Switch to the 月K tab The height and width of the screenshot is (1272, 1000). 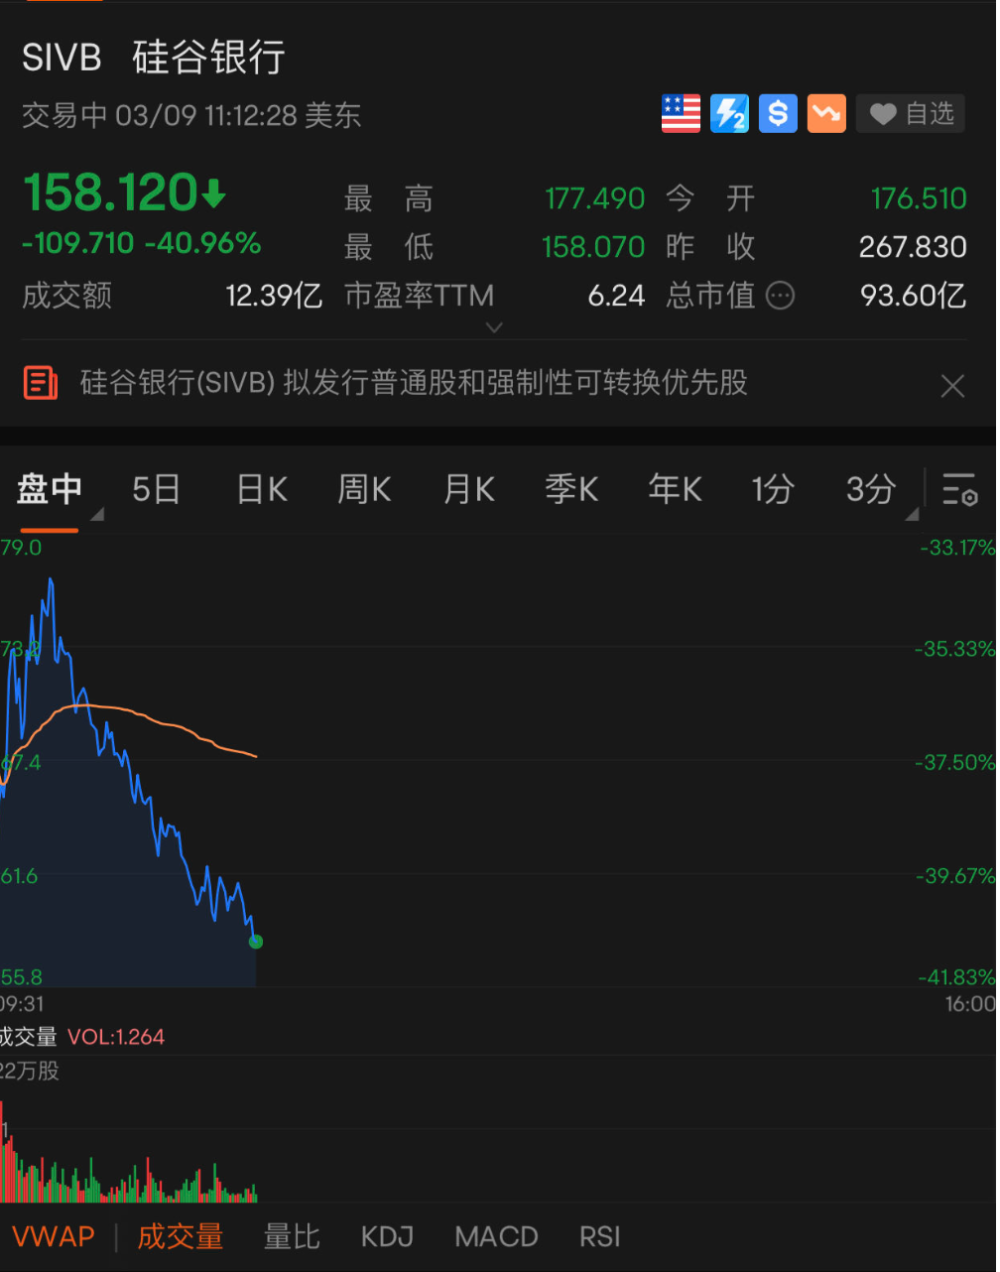click(x=468, y=489)
